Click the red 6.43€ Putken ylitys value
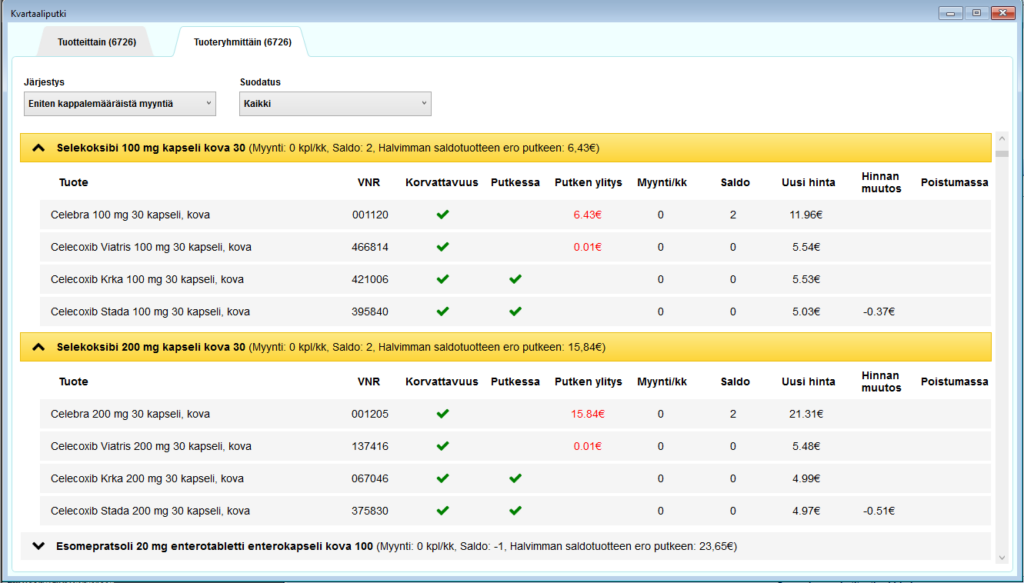Screen dimensions: 1024x583 (588, 215)
